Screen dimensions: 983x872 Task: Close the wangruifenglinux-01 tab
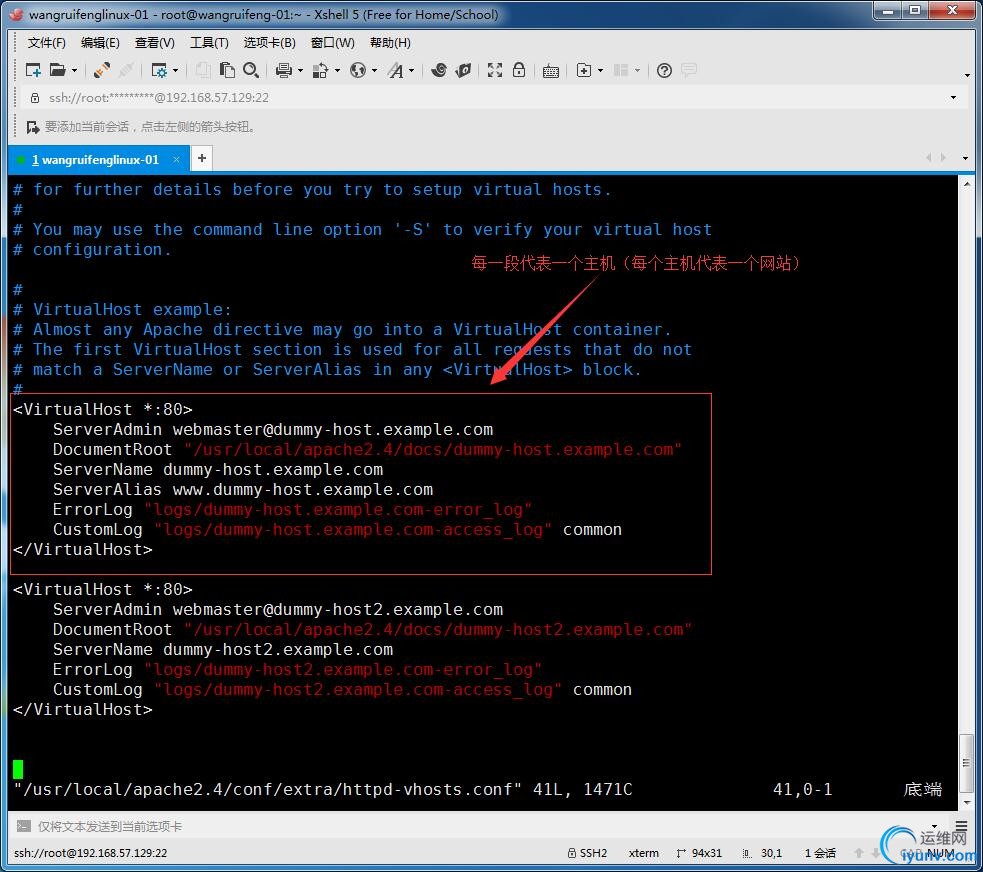[x=176, y=159]
